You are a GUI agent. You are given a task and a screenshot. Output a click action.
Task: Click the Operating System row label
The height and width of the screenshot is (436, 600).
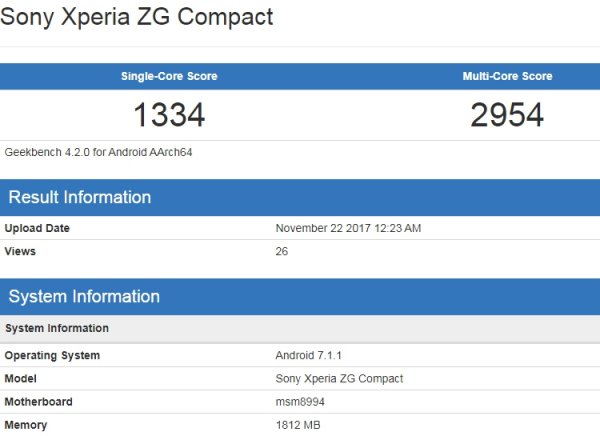[x=53, y=355]
